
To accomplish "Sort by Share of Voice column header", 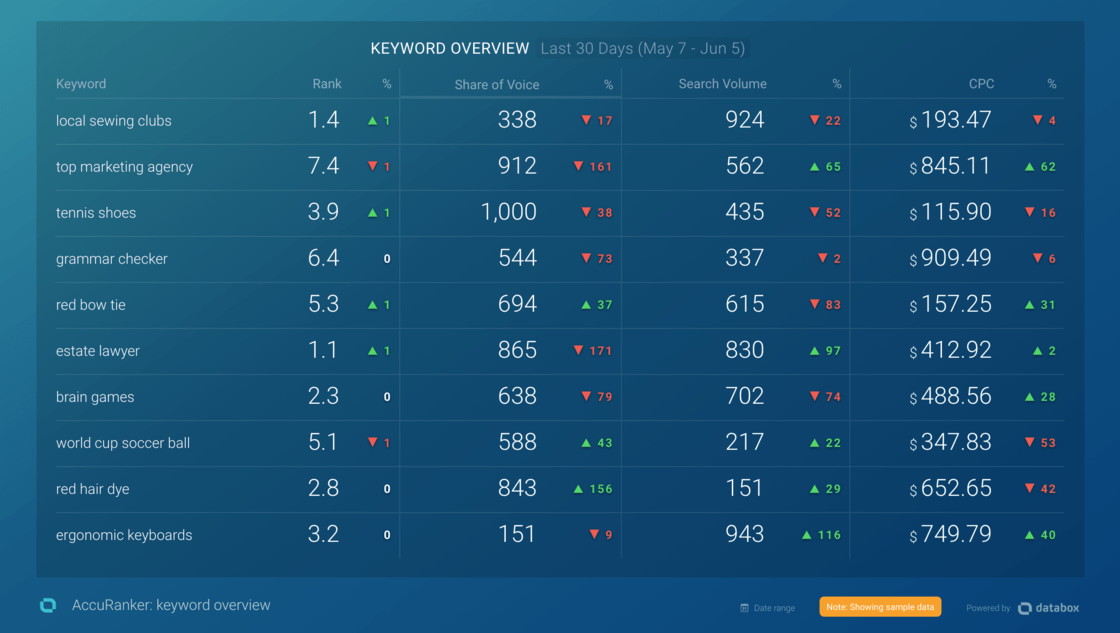I will pyautogui.click(x=496, y=85).
